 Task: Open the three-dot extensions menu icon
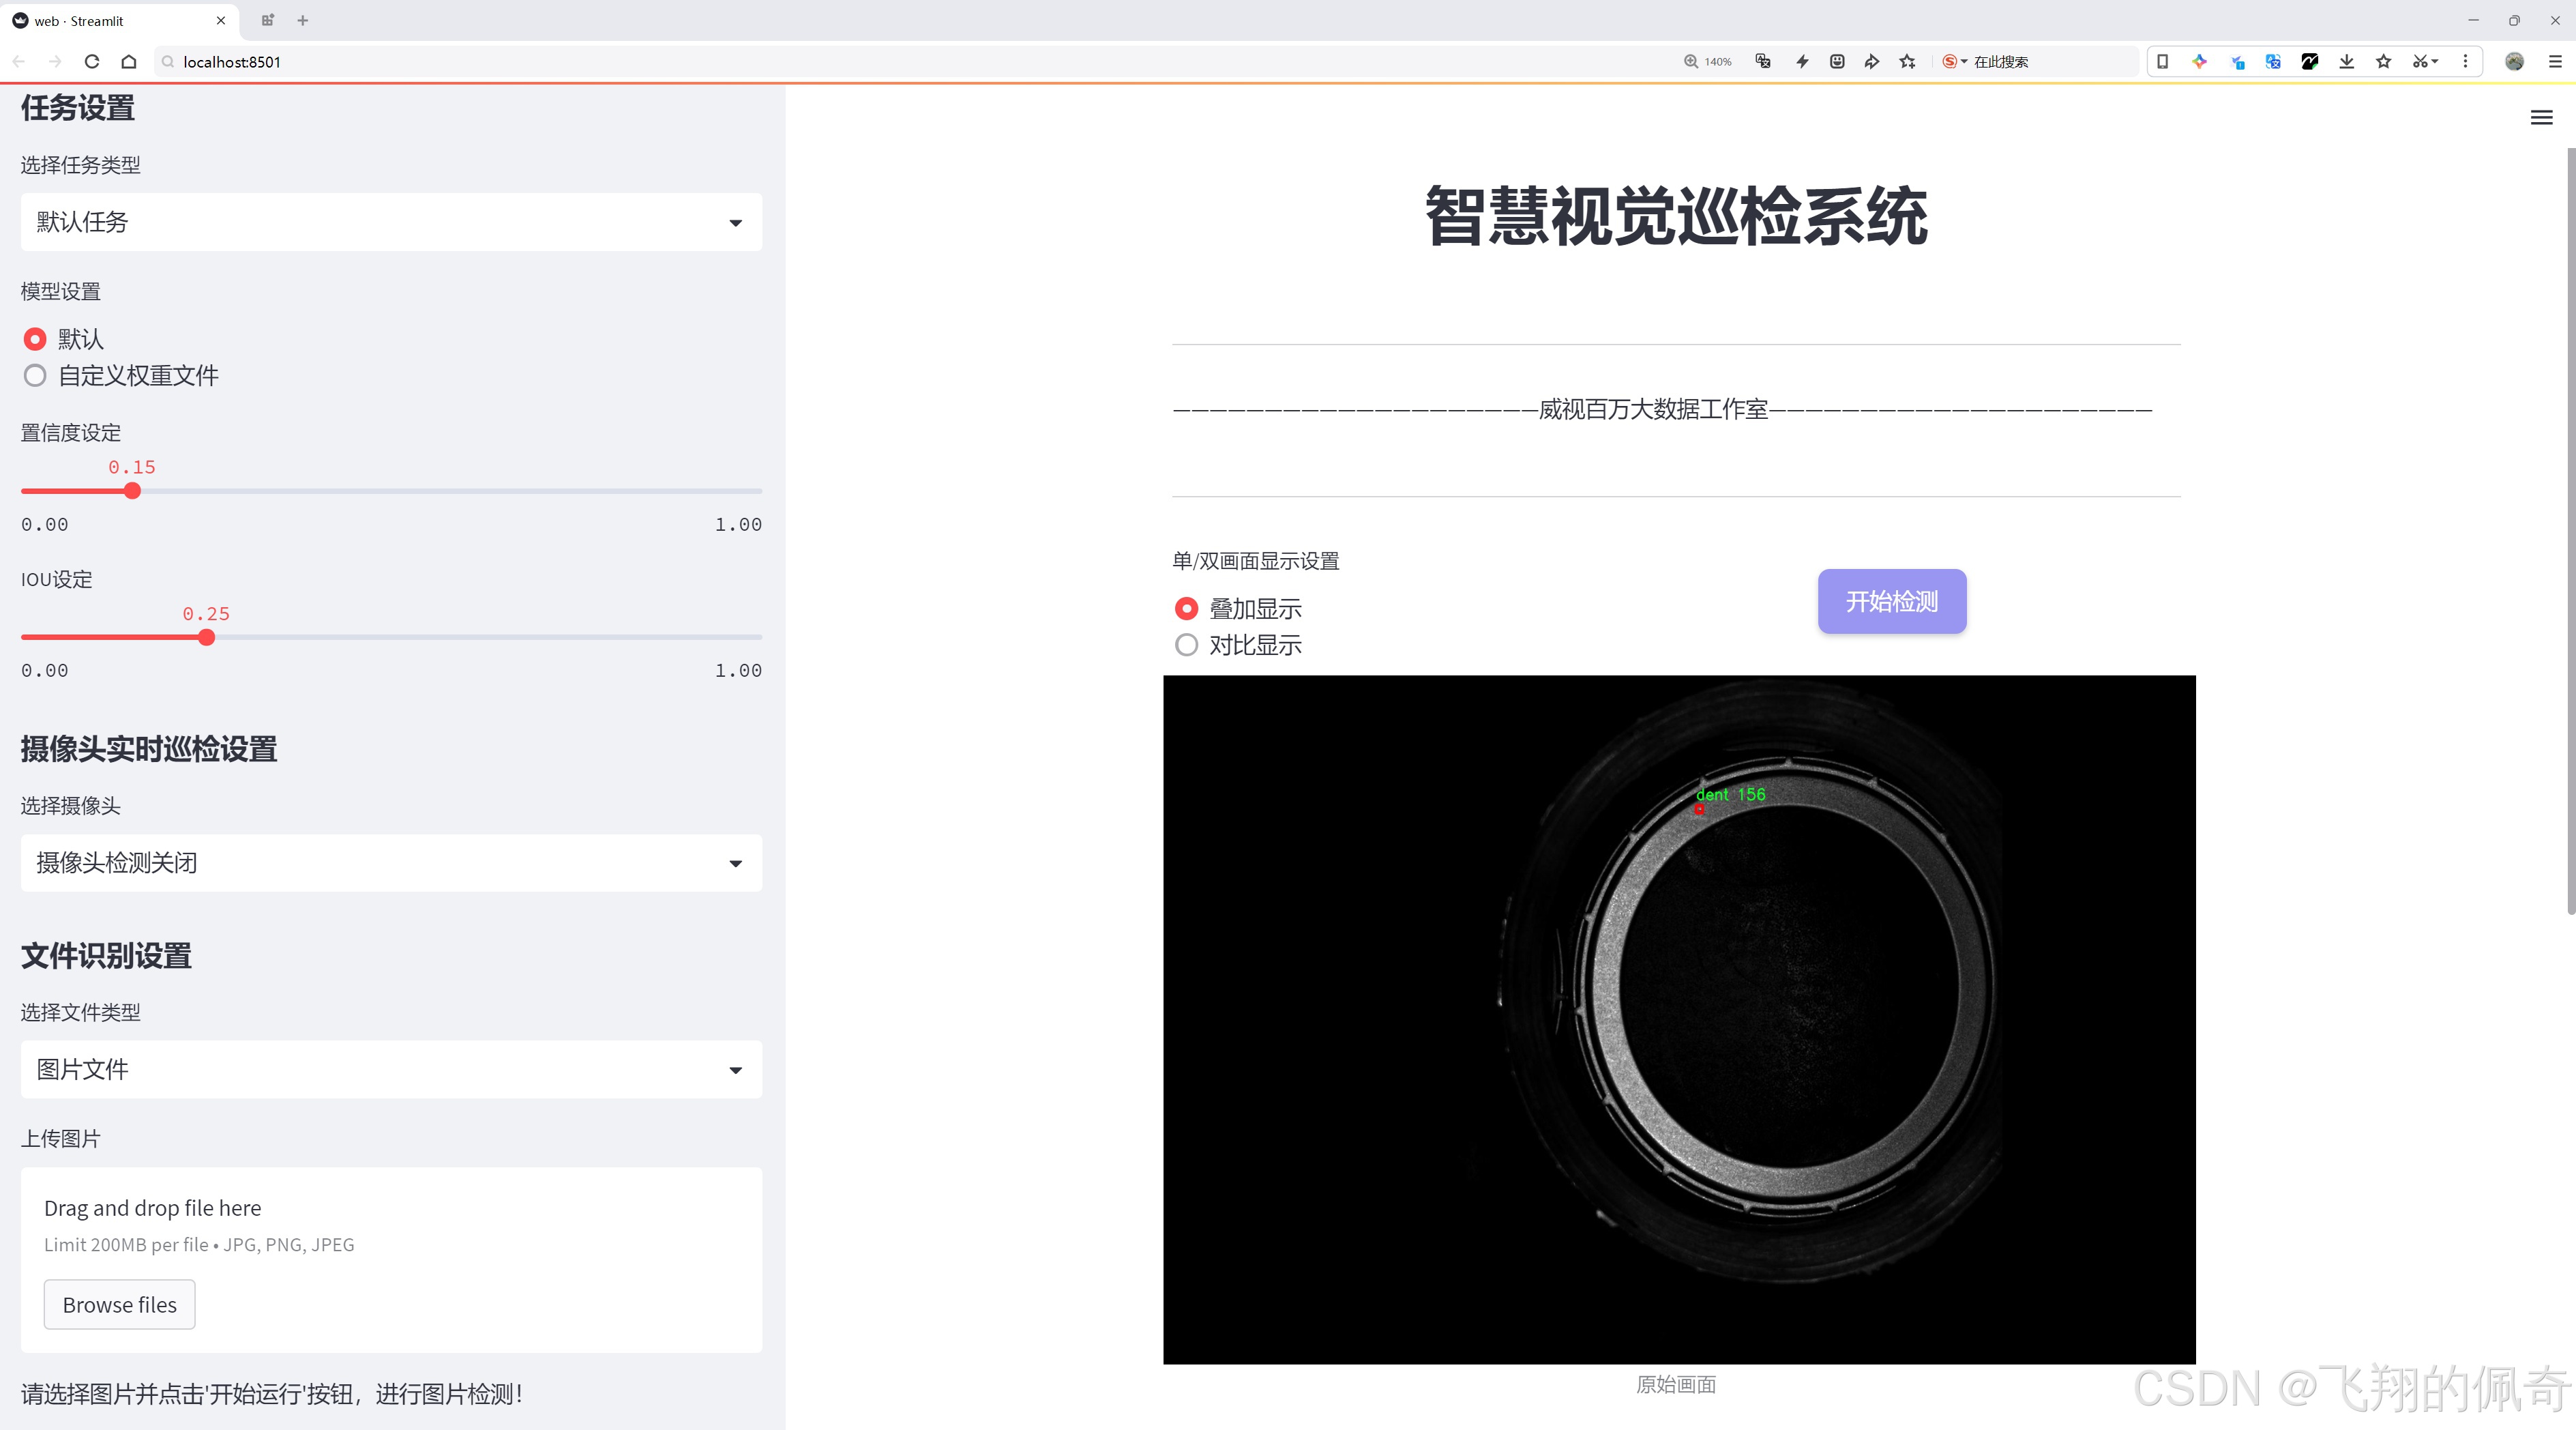[x=2466, y=61]
